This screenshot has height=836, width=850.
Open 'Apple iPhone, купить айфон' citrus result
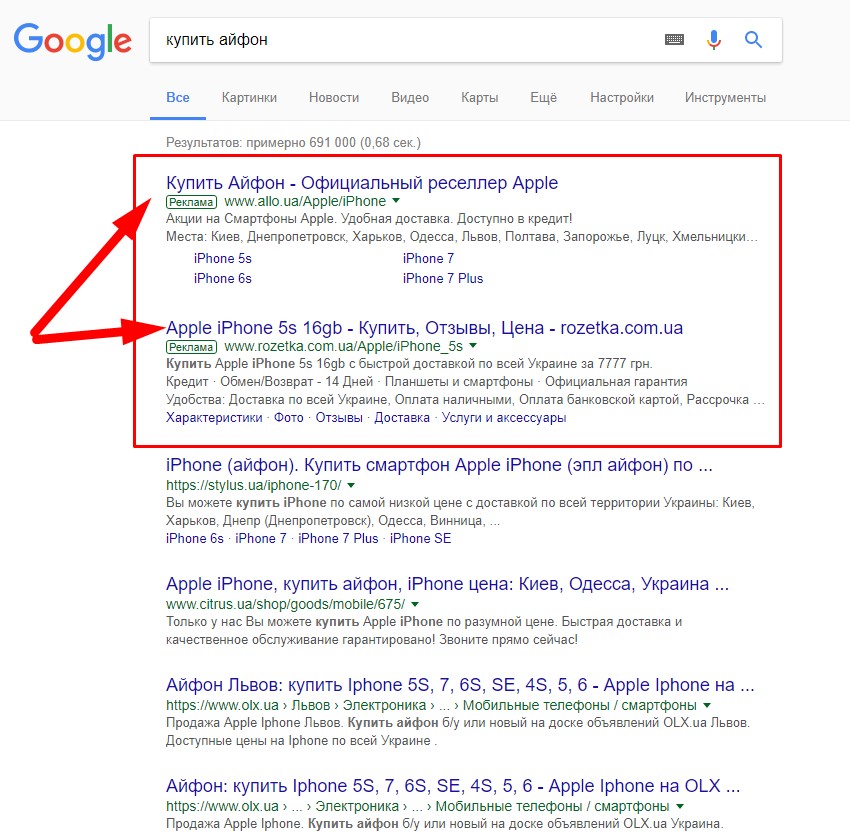(447, 584)
